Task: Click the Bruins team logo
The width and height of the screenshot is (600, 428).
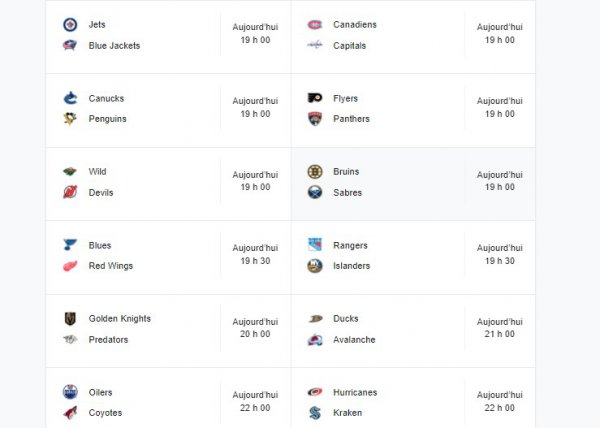Action: [314, 172]
